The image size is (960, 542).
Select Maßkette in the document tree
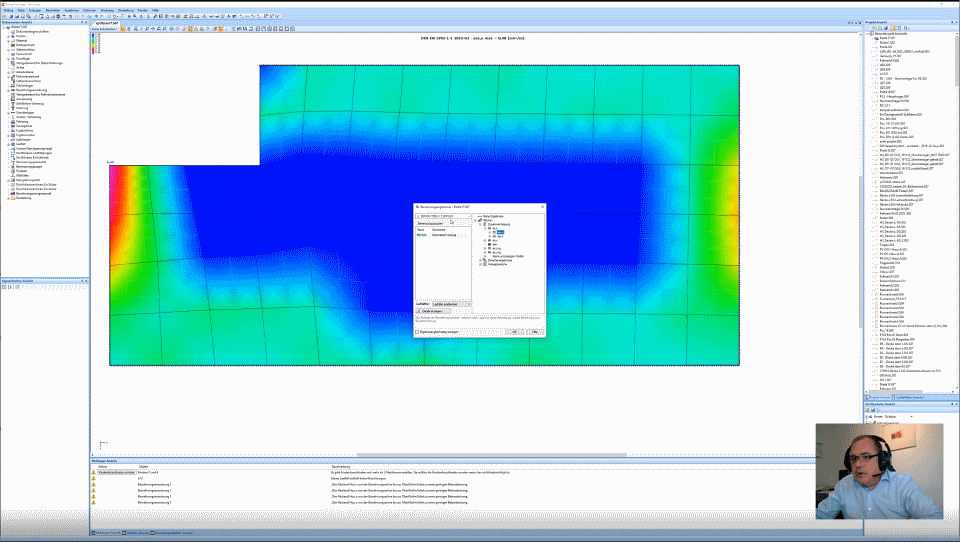click(x=23, y=175)
